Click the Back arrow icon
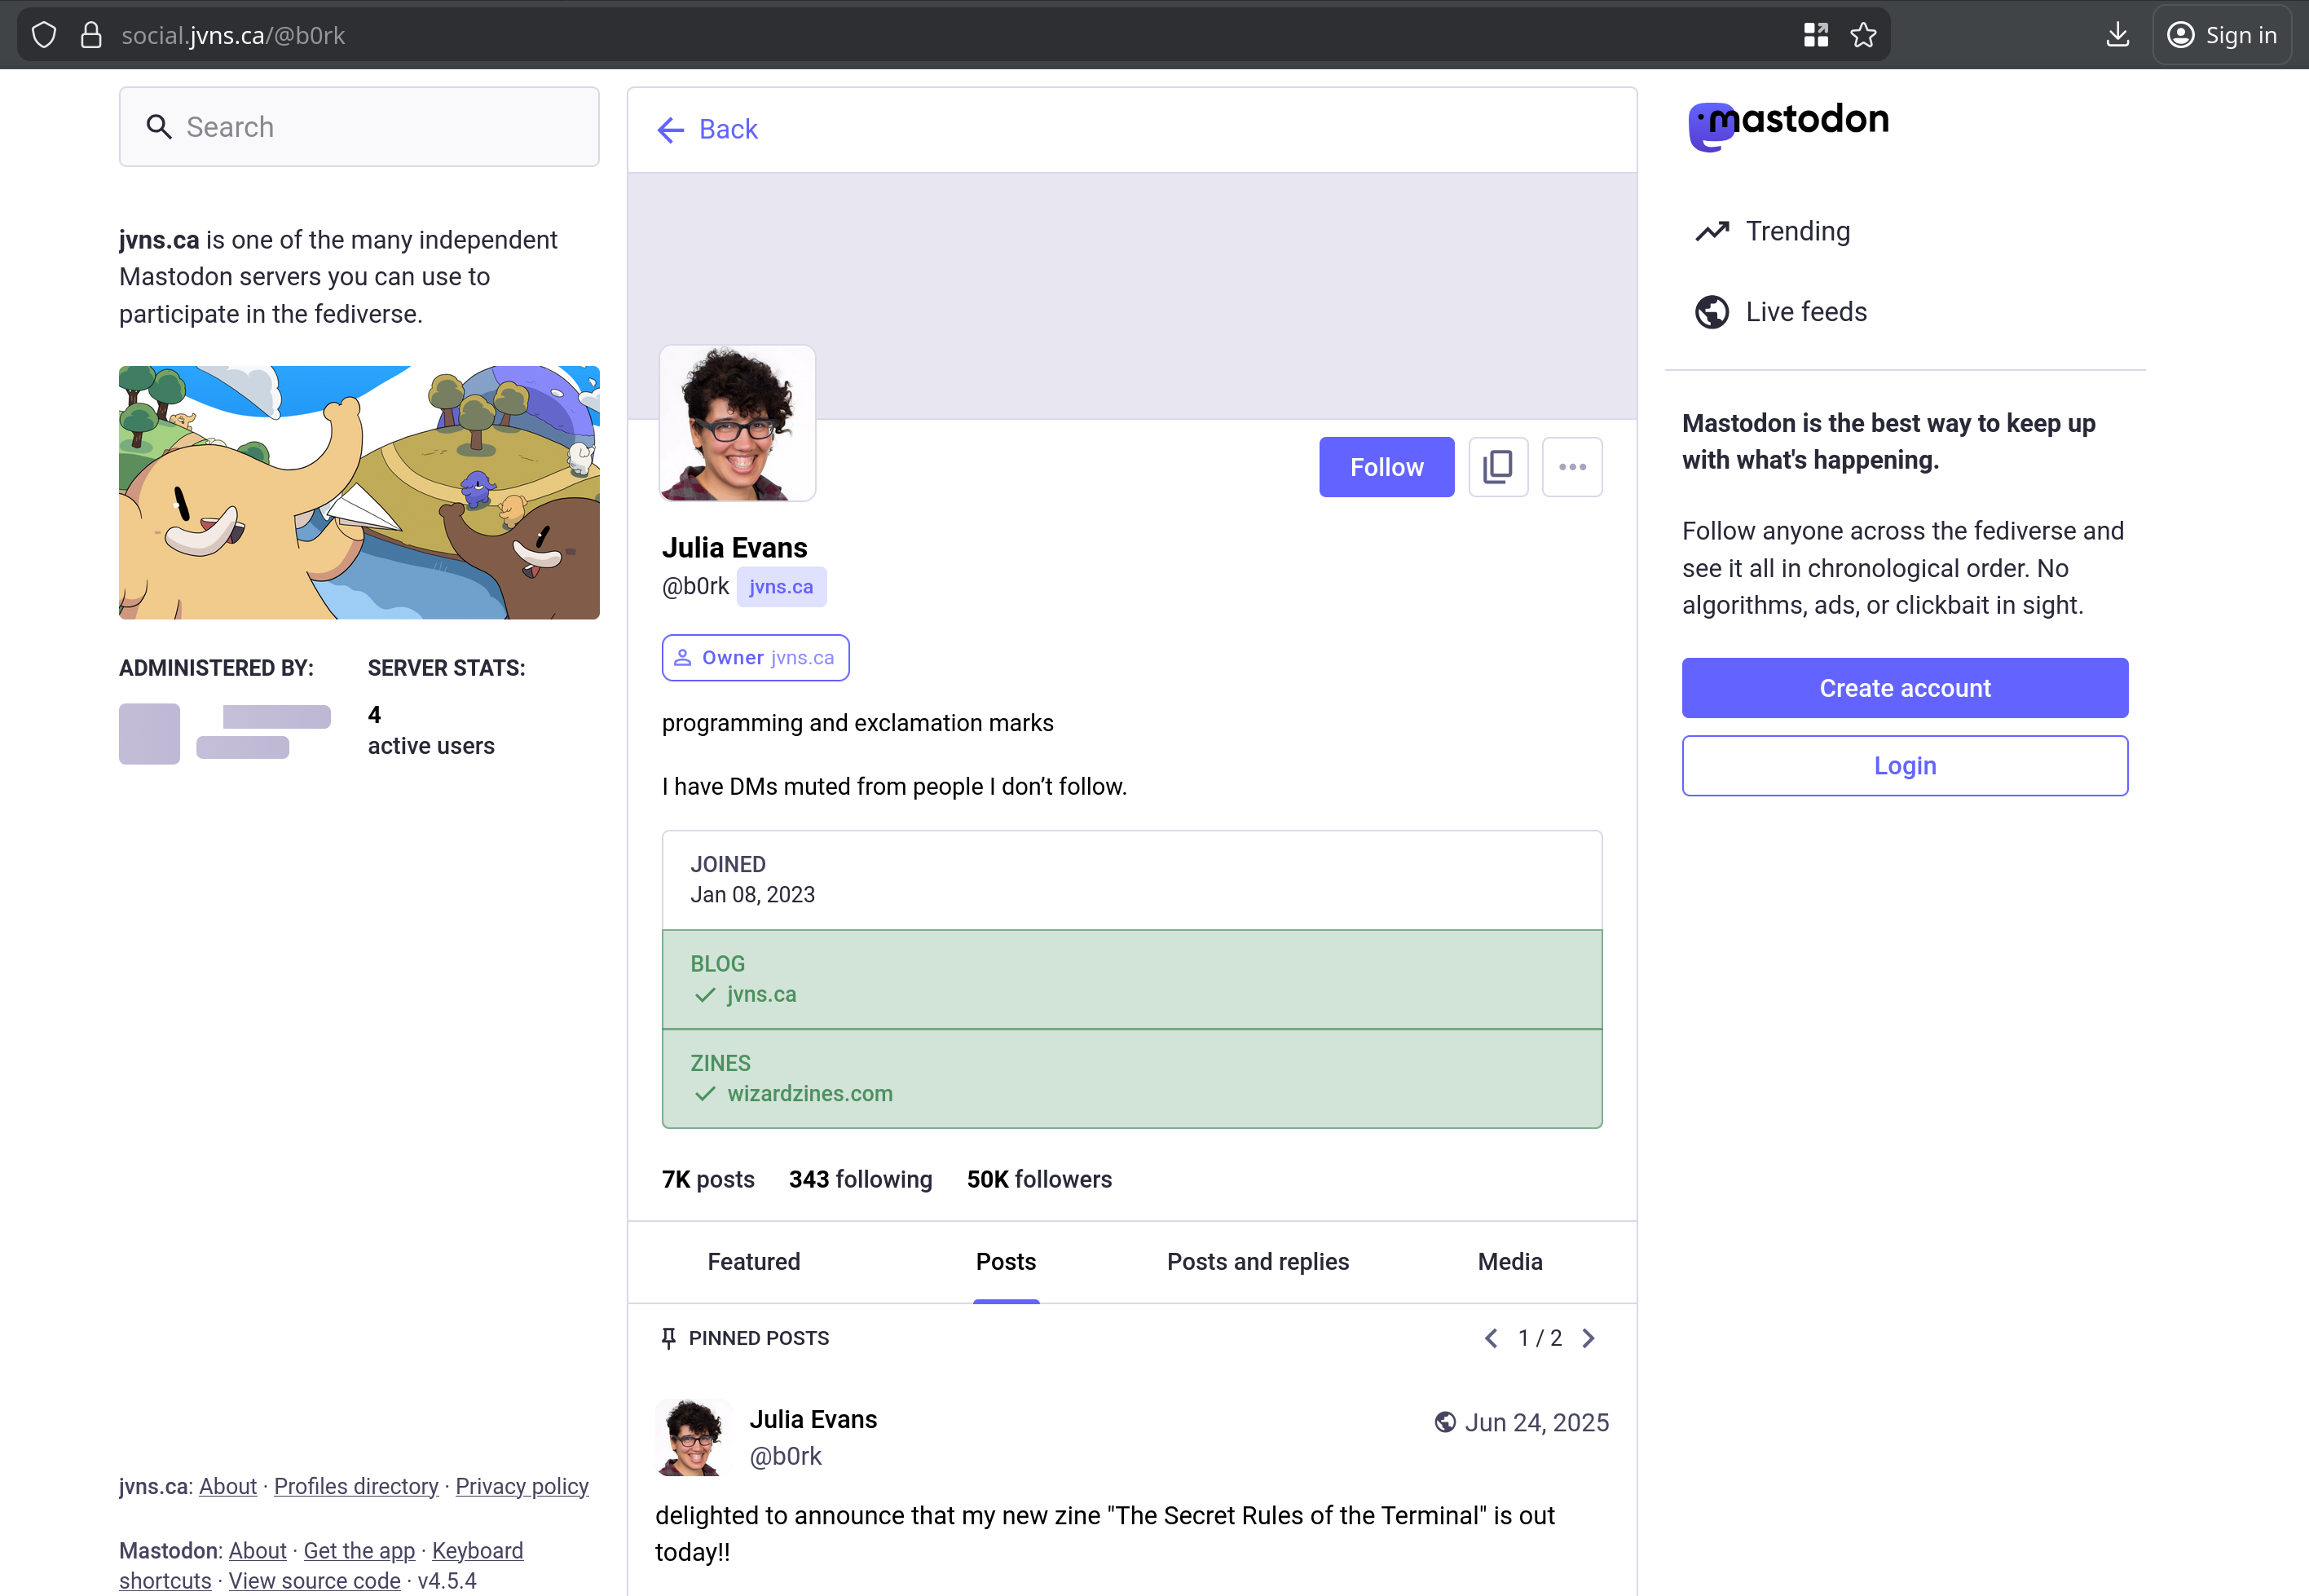2309x1596 pixels. coord(670,129)
